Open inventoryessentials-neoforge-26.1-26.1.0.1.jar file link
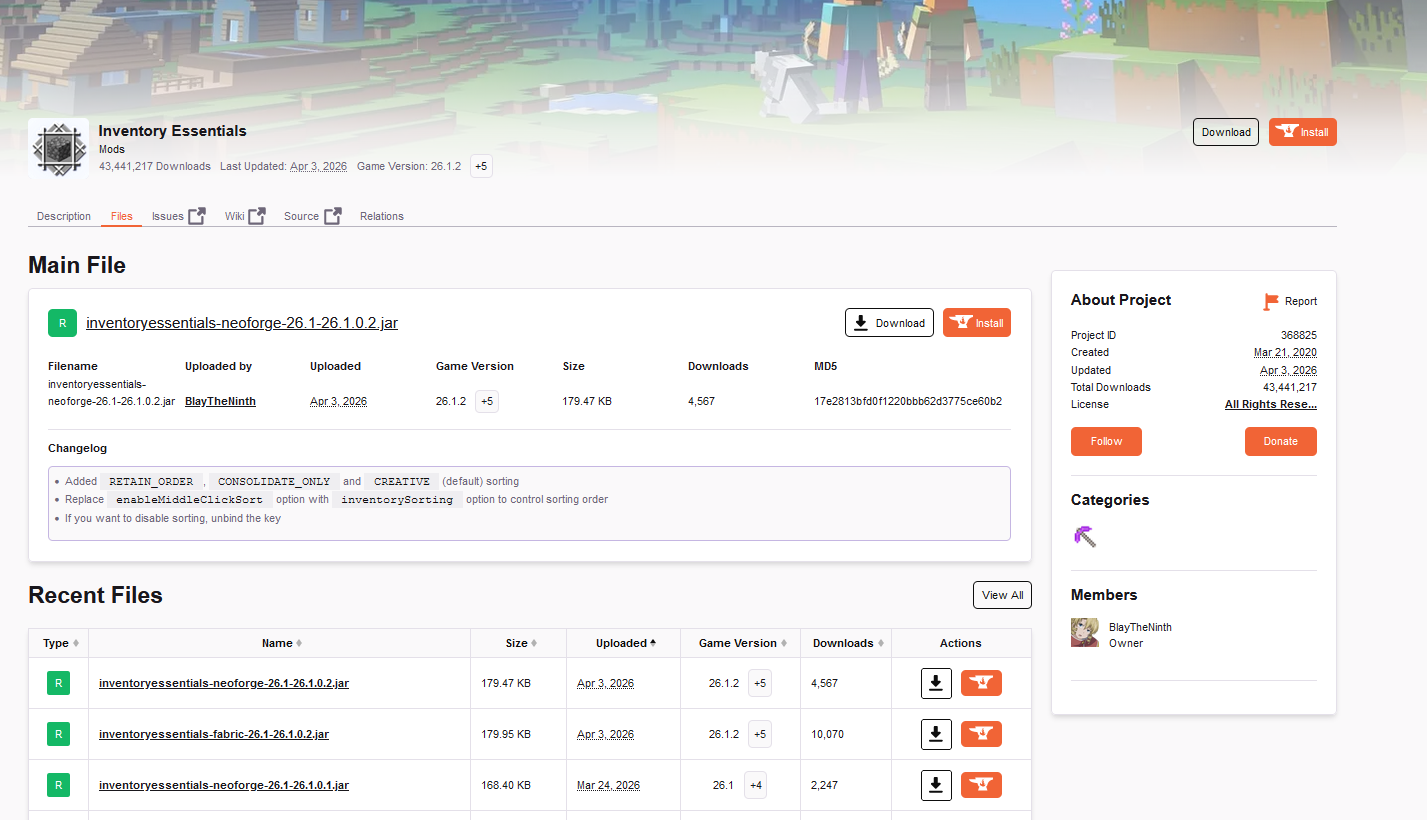This screenshot has width=1427, height=820. (224, 785)
